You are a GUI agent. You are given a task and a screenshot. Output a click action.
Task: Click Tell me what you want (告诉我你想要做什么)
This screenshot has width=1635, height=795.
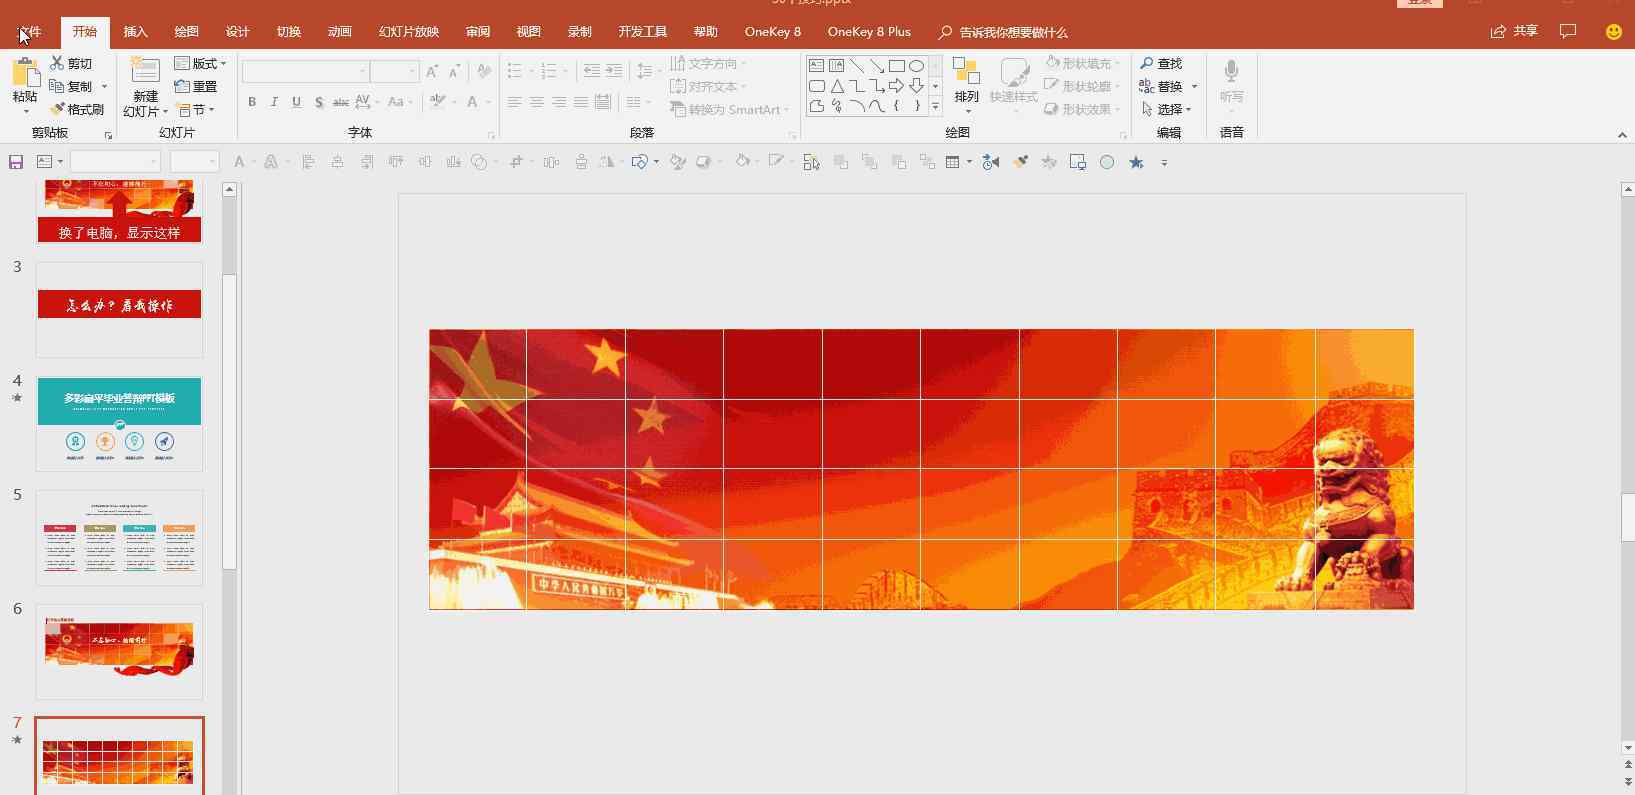point(1003,32)
